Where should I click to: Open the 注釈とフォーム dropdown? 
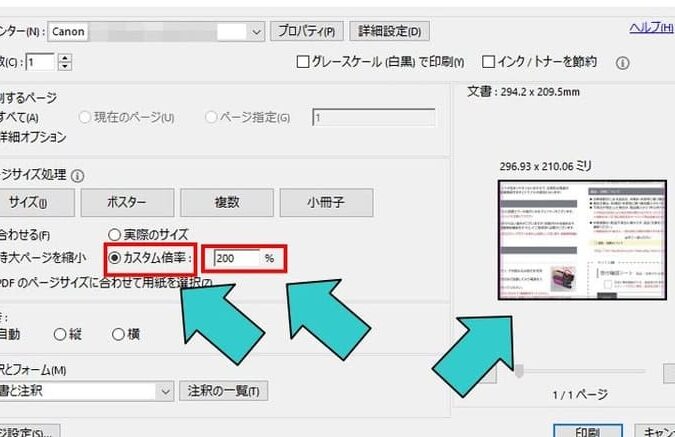(x=87, y=391)
